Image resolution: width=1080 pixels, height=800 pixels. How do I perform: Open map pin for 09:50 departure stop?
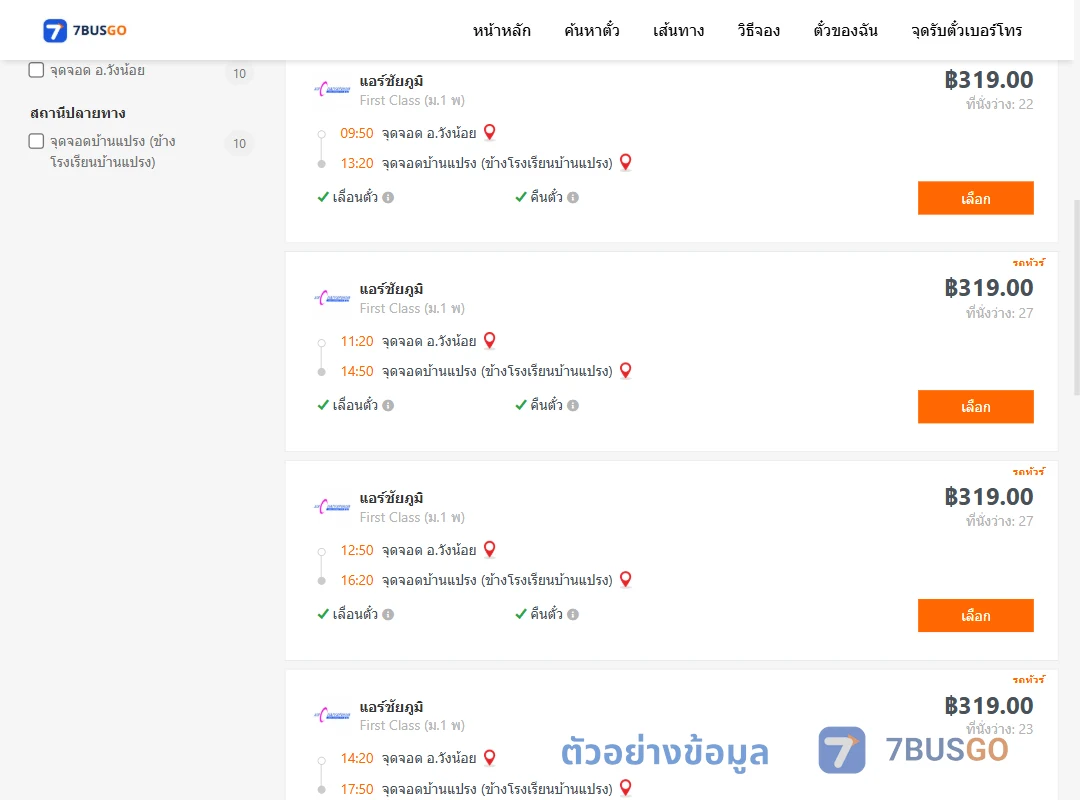pos(490,132)
